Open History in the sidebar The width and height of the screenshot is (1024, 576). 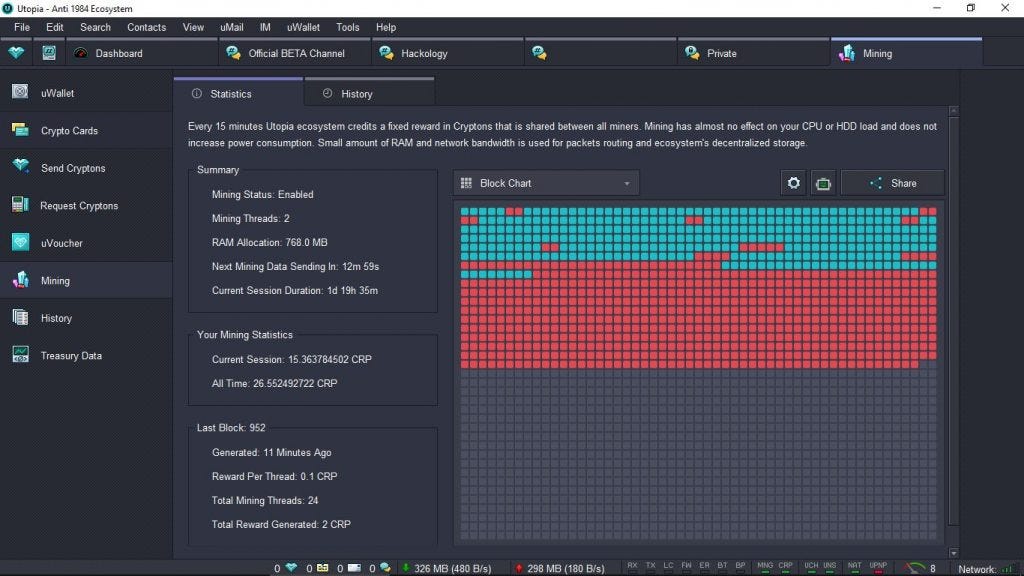86,318
